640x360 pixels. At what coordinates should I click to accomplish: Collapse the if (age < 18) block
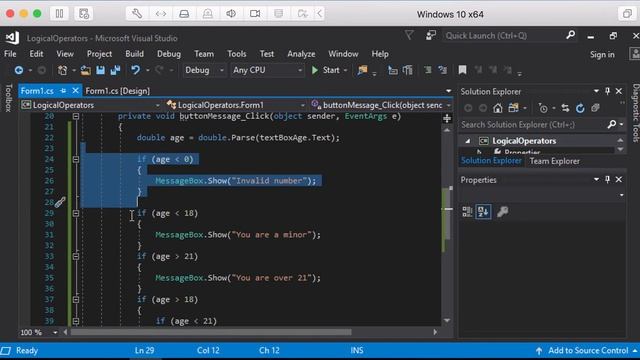pos(76,213)
